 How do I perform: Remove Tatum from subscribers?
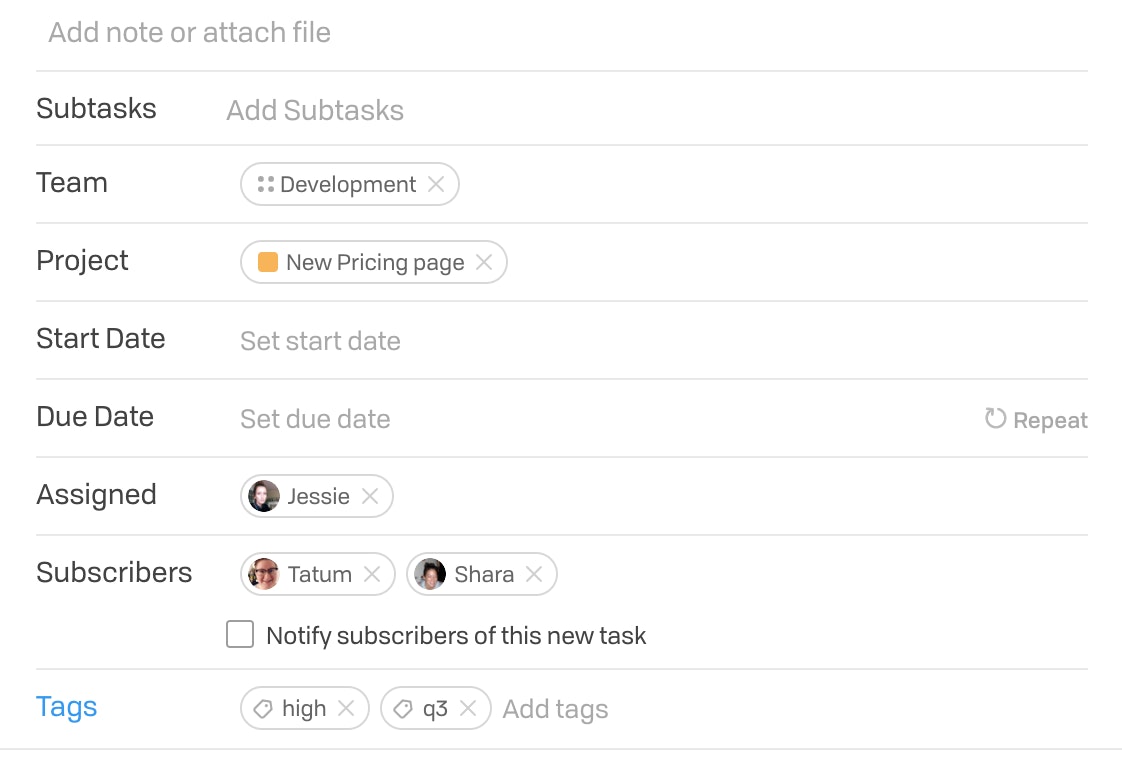[371, 574]
